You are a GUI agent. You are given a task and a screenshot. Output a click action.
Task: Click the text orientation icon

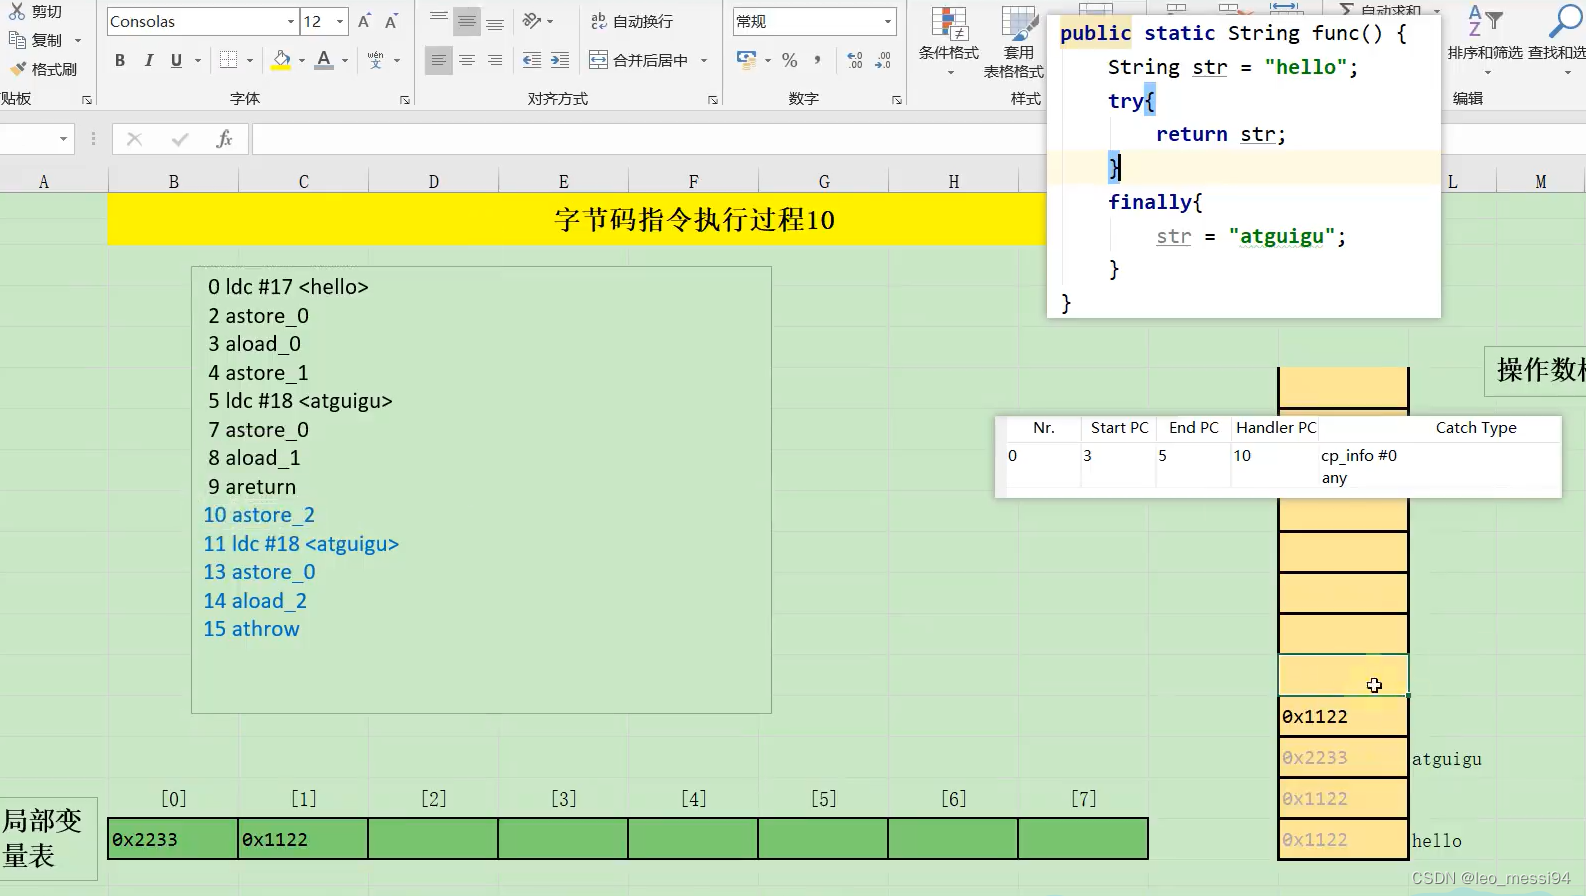point(532,21)
